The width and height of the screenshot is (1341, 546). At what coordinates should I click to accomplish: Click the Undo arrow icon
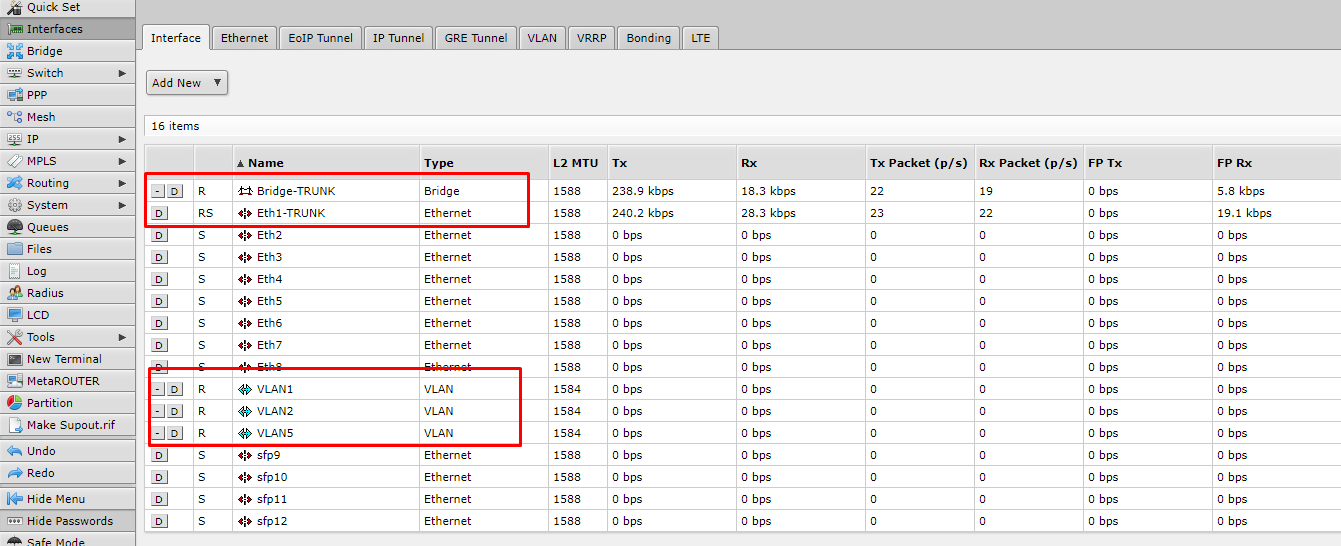click(x=15, y=451)
